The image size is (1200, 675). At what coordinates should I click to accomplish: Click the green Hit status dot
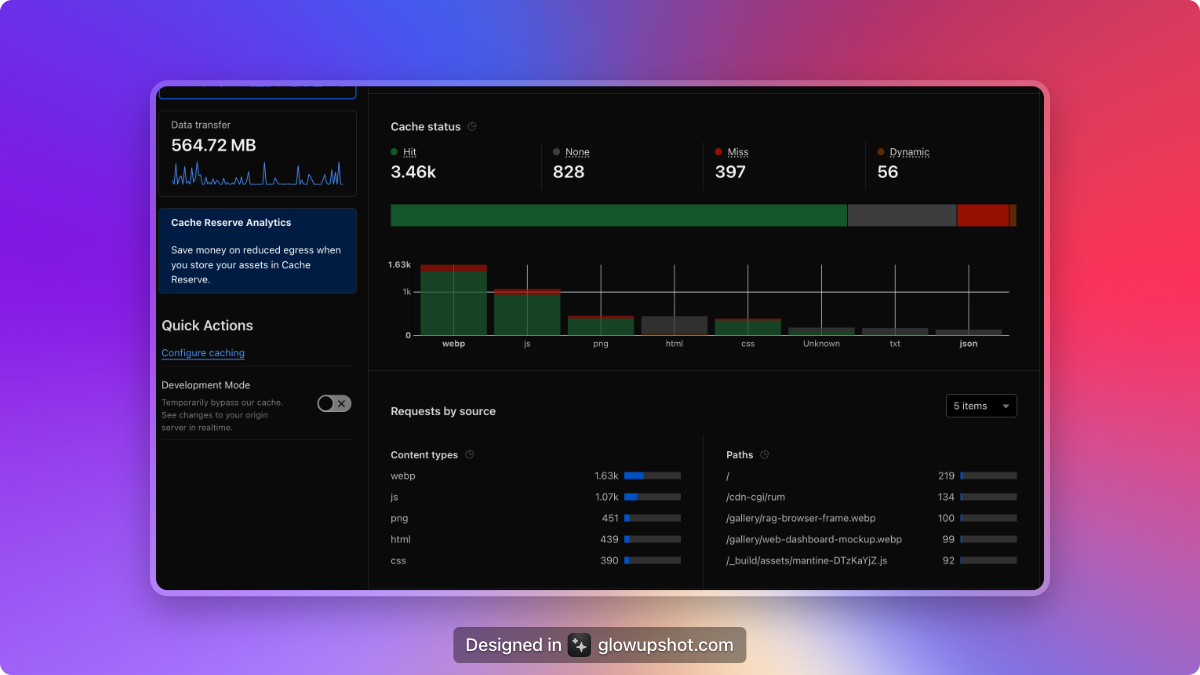[395, 152]
